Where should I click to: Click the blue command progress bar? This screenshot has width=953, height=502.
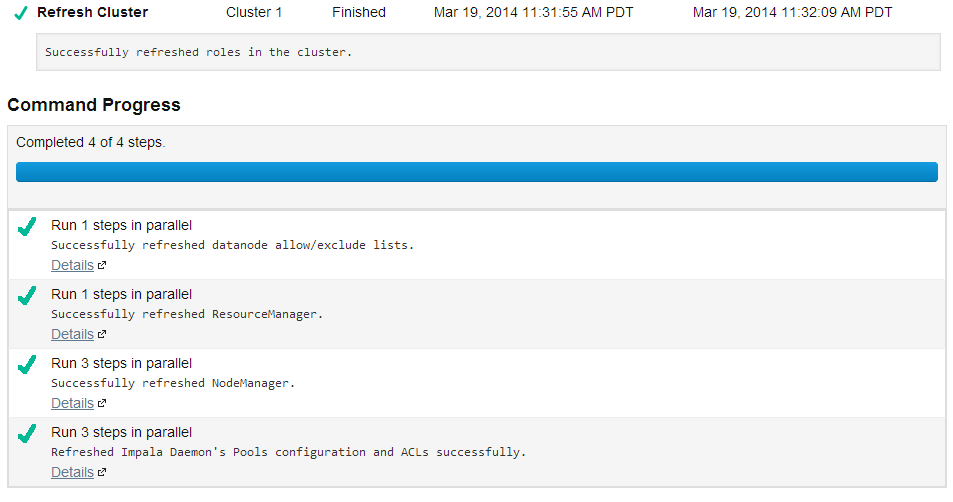click(476, 172)
